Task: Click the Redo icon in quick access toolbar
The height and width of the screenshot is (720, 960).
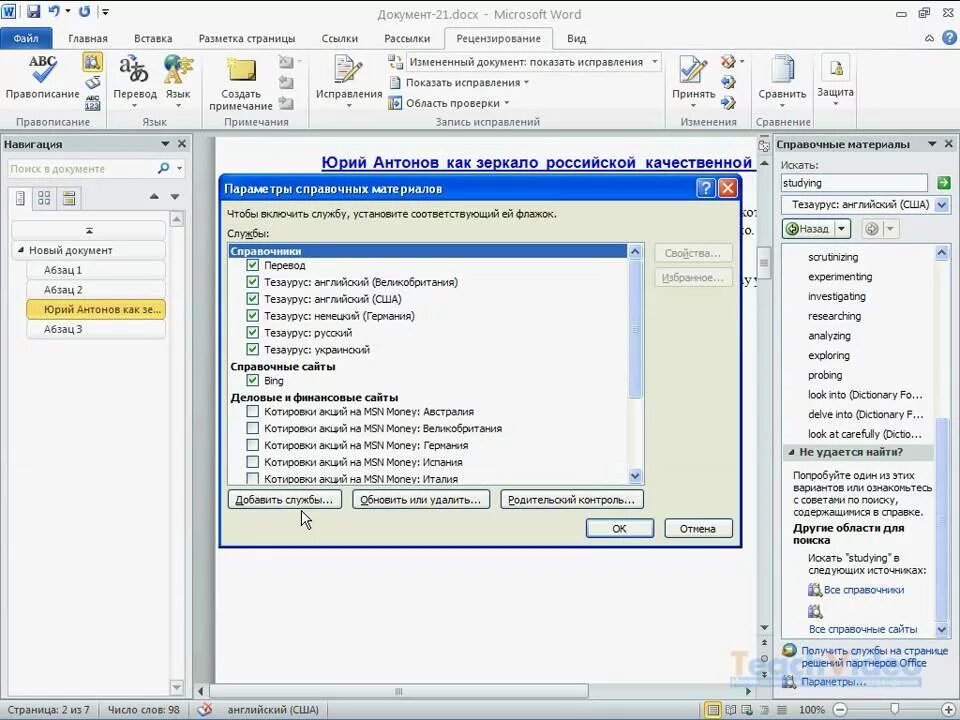Action: (x=84, y=11)
